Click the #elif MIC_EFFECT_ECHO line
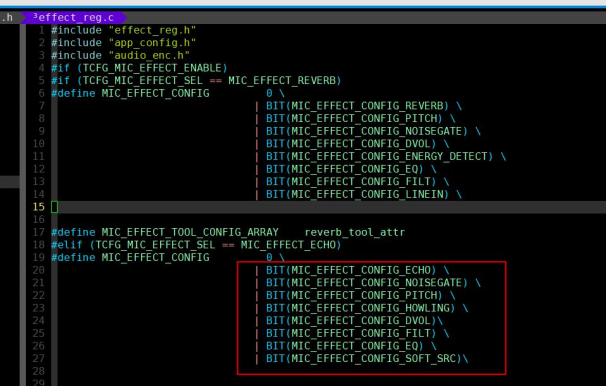The height and width of the screenshot is (386, 606). [x=196, y=245]
